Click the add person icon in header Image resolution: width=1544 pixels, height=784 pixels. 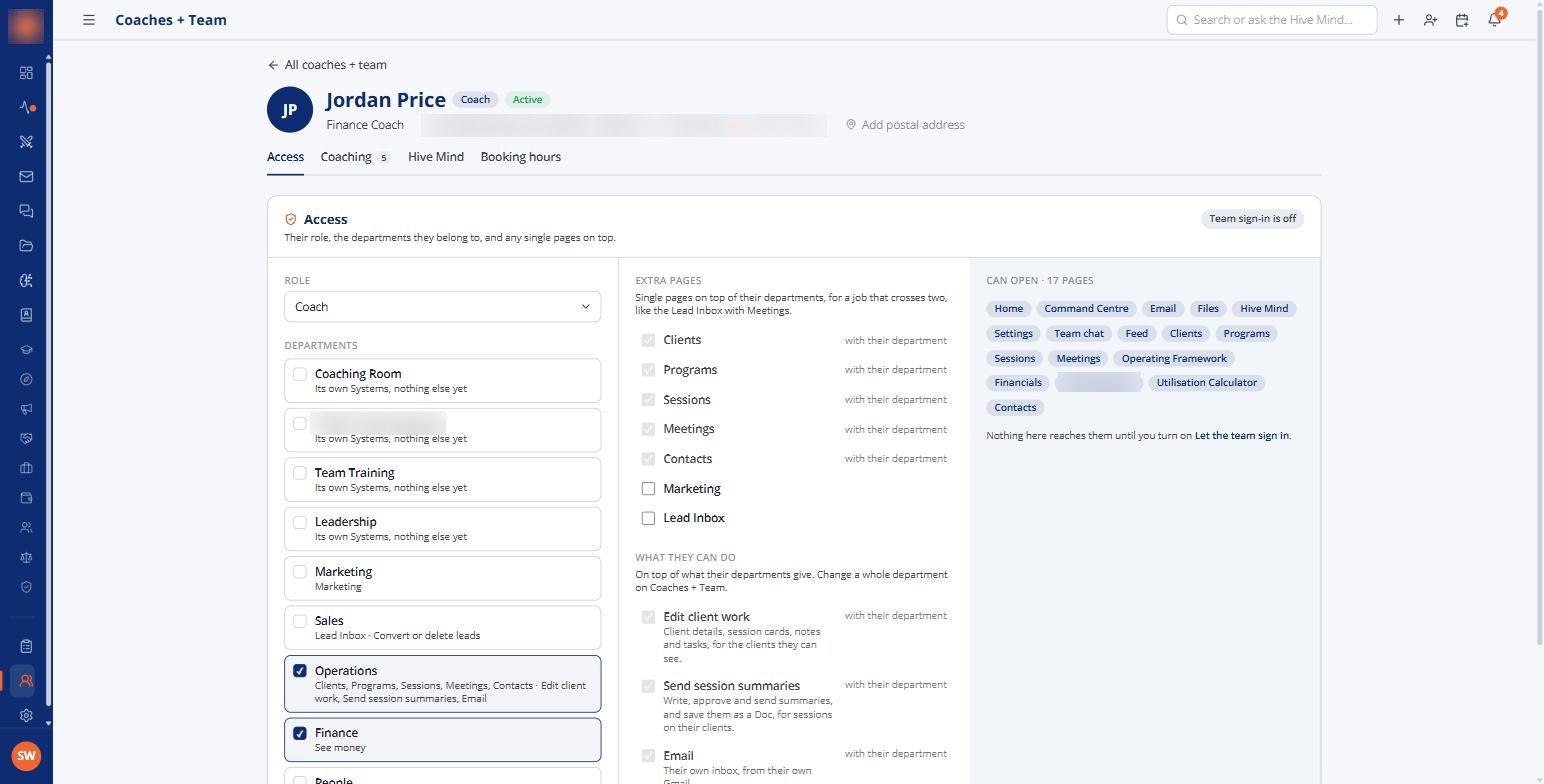(x=1430, y=20)
